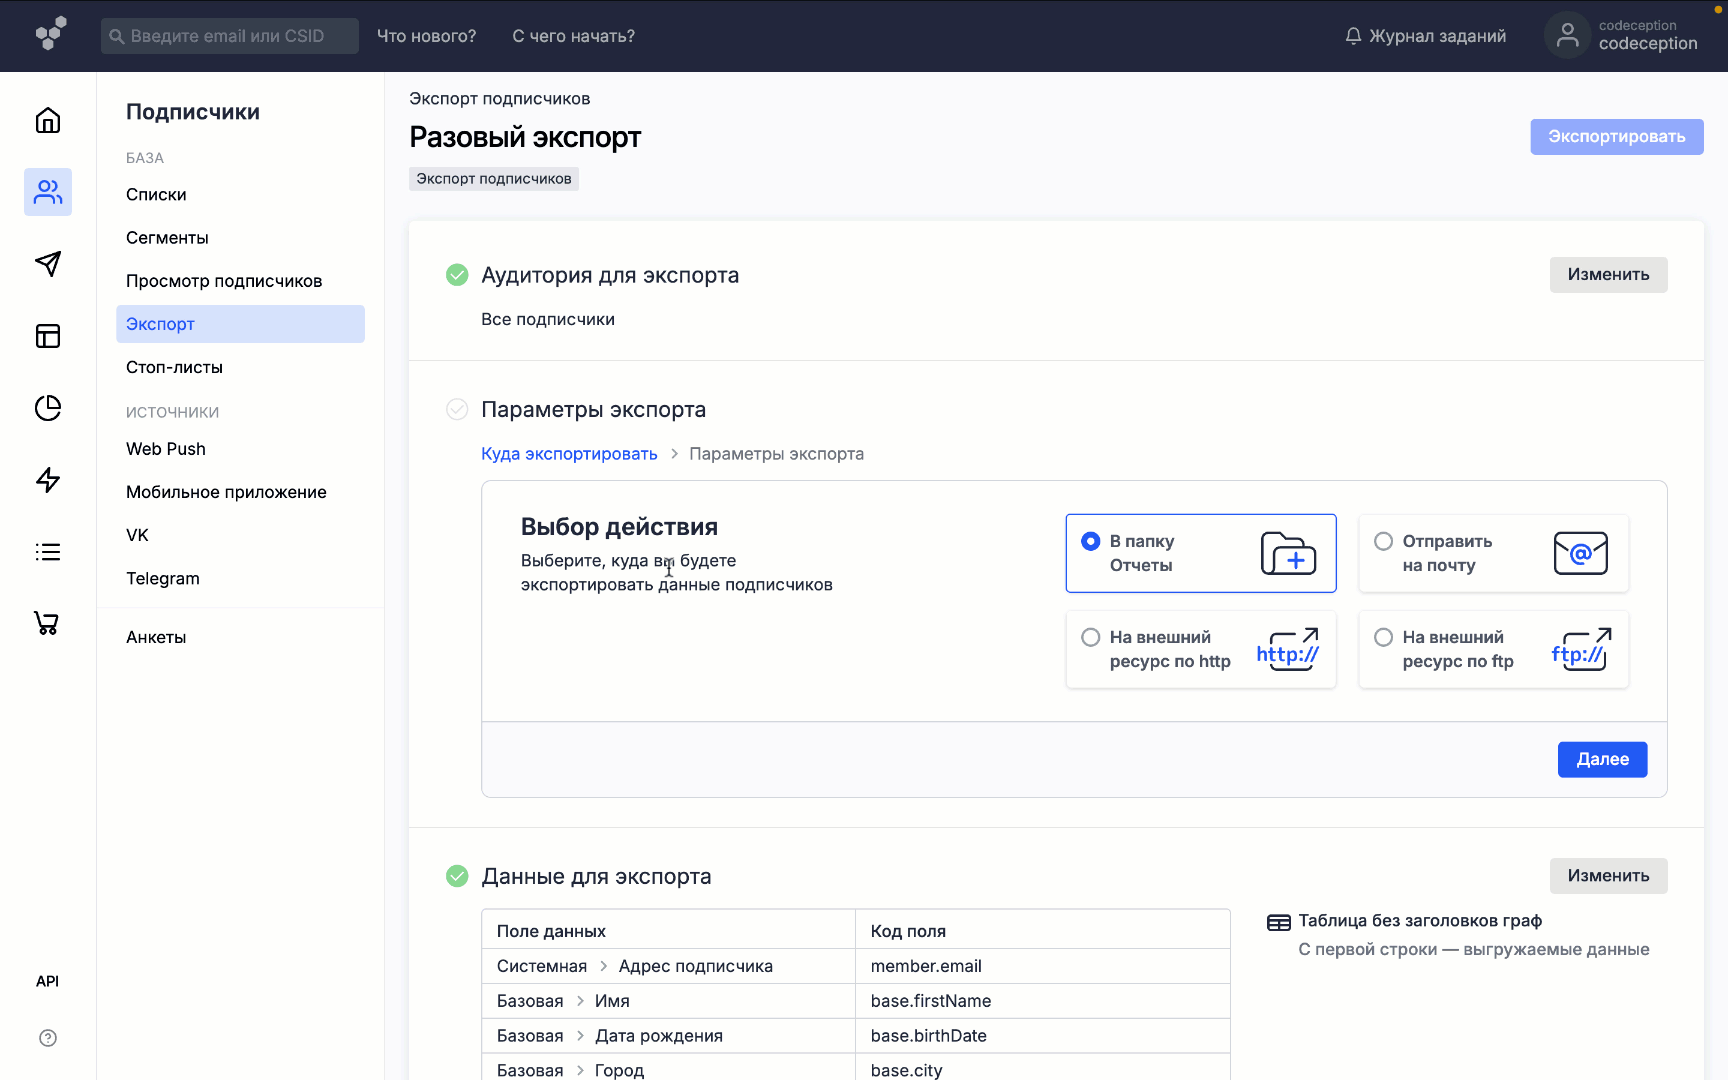Select 'На внешний ресурс по ftp' radio
The width and height of the screenshot is (1728, 1080).
[x=1384, y=637]
